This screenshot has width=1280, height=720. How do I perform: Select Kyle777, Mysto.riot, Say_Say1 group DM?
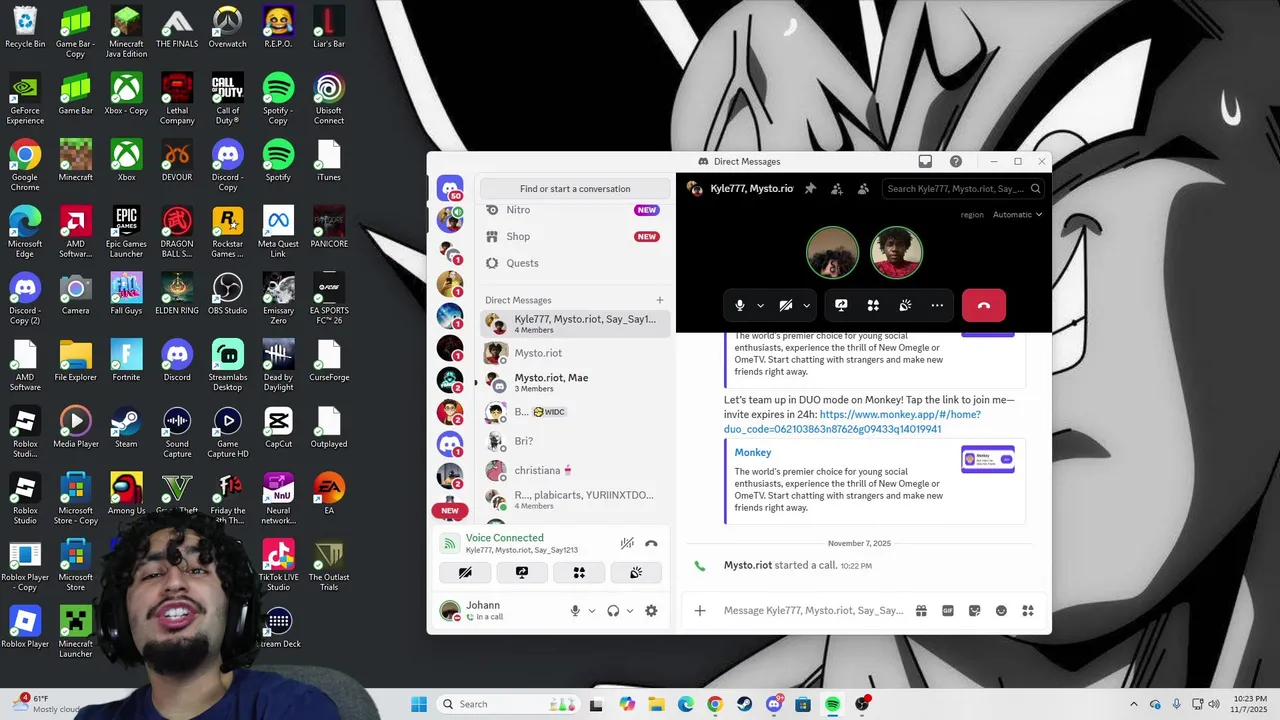(575, 323)
